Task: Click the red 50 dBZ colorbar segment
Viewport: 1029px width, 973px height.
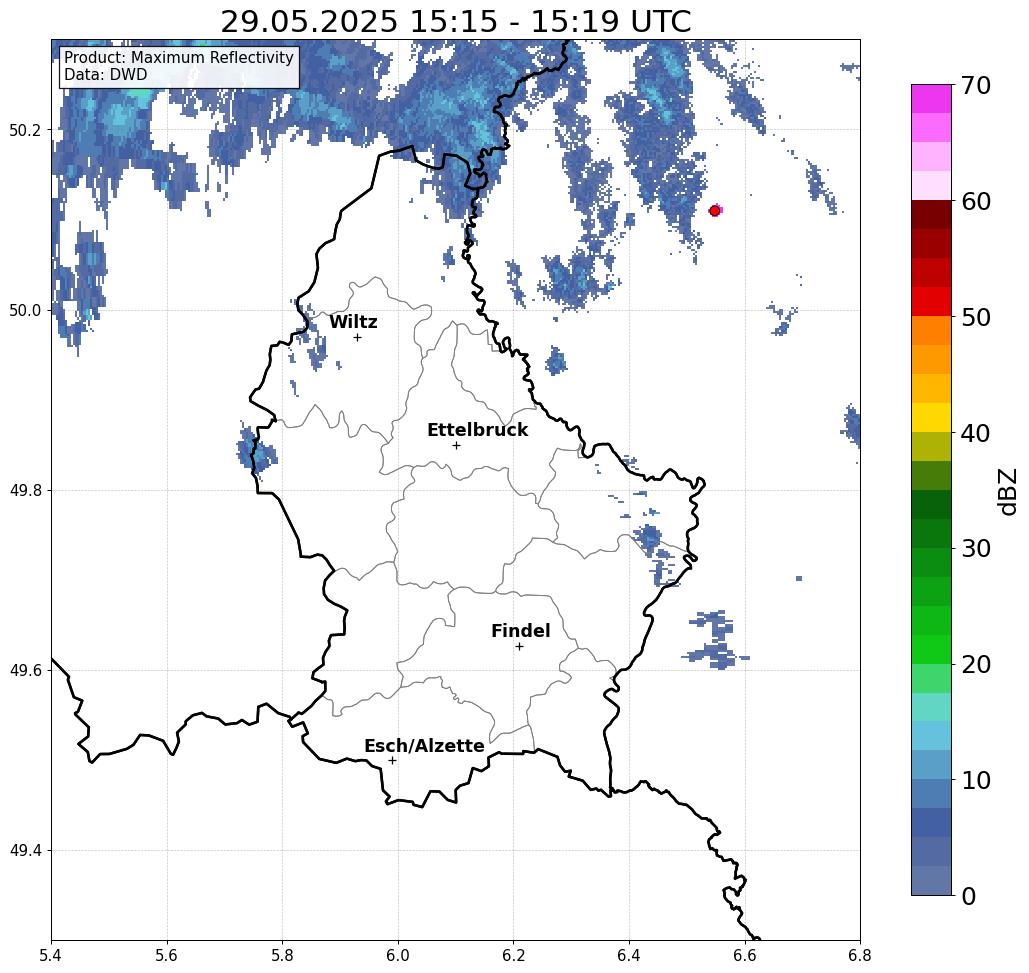Action: 931,302
